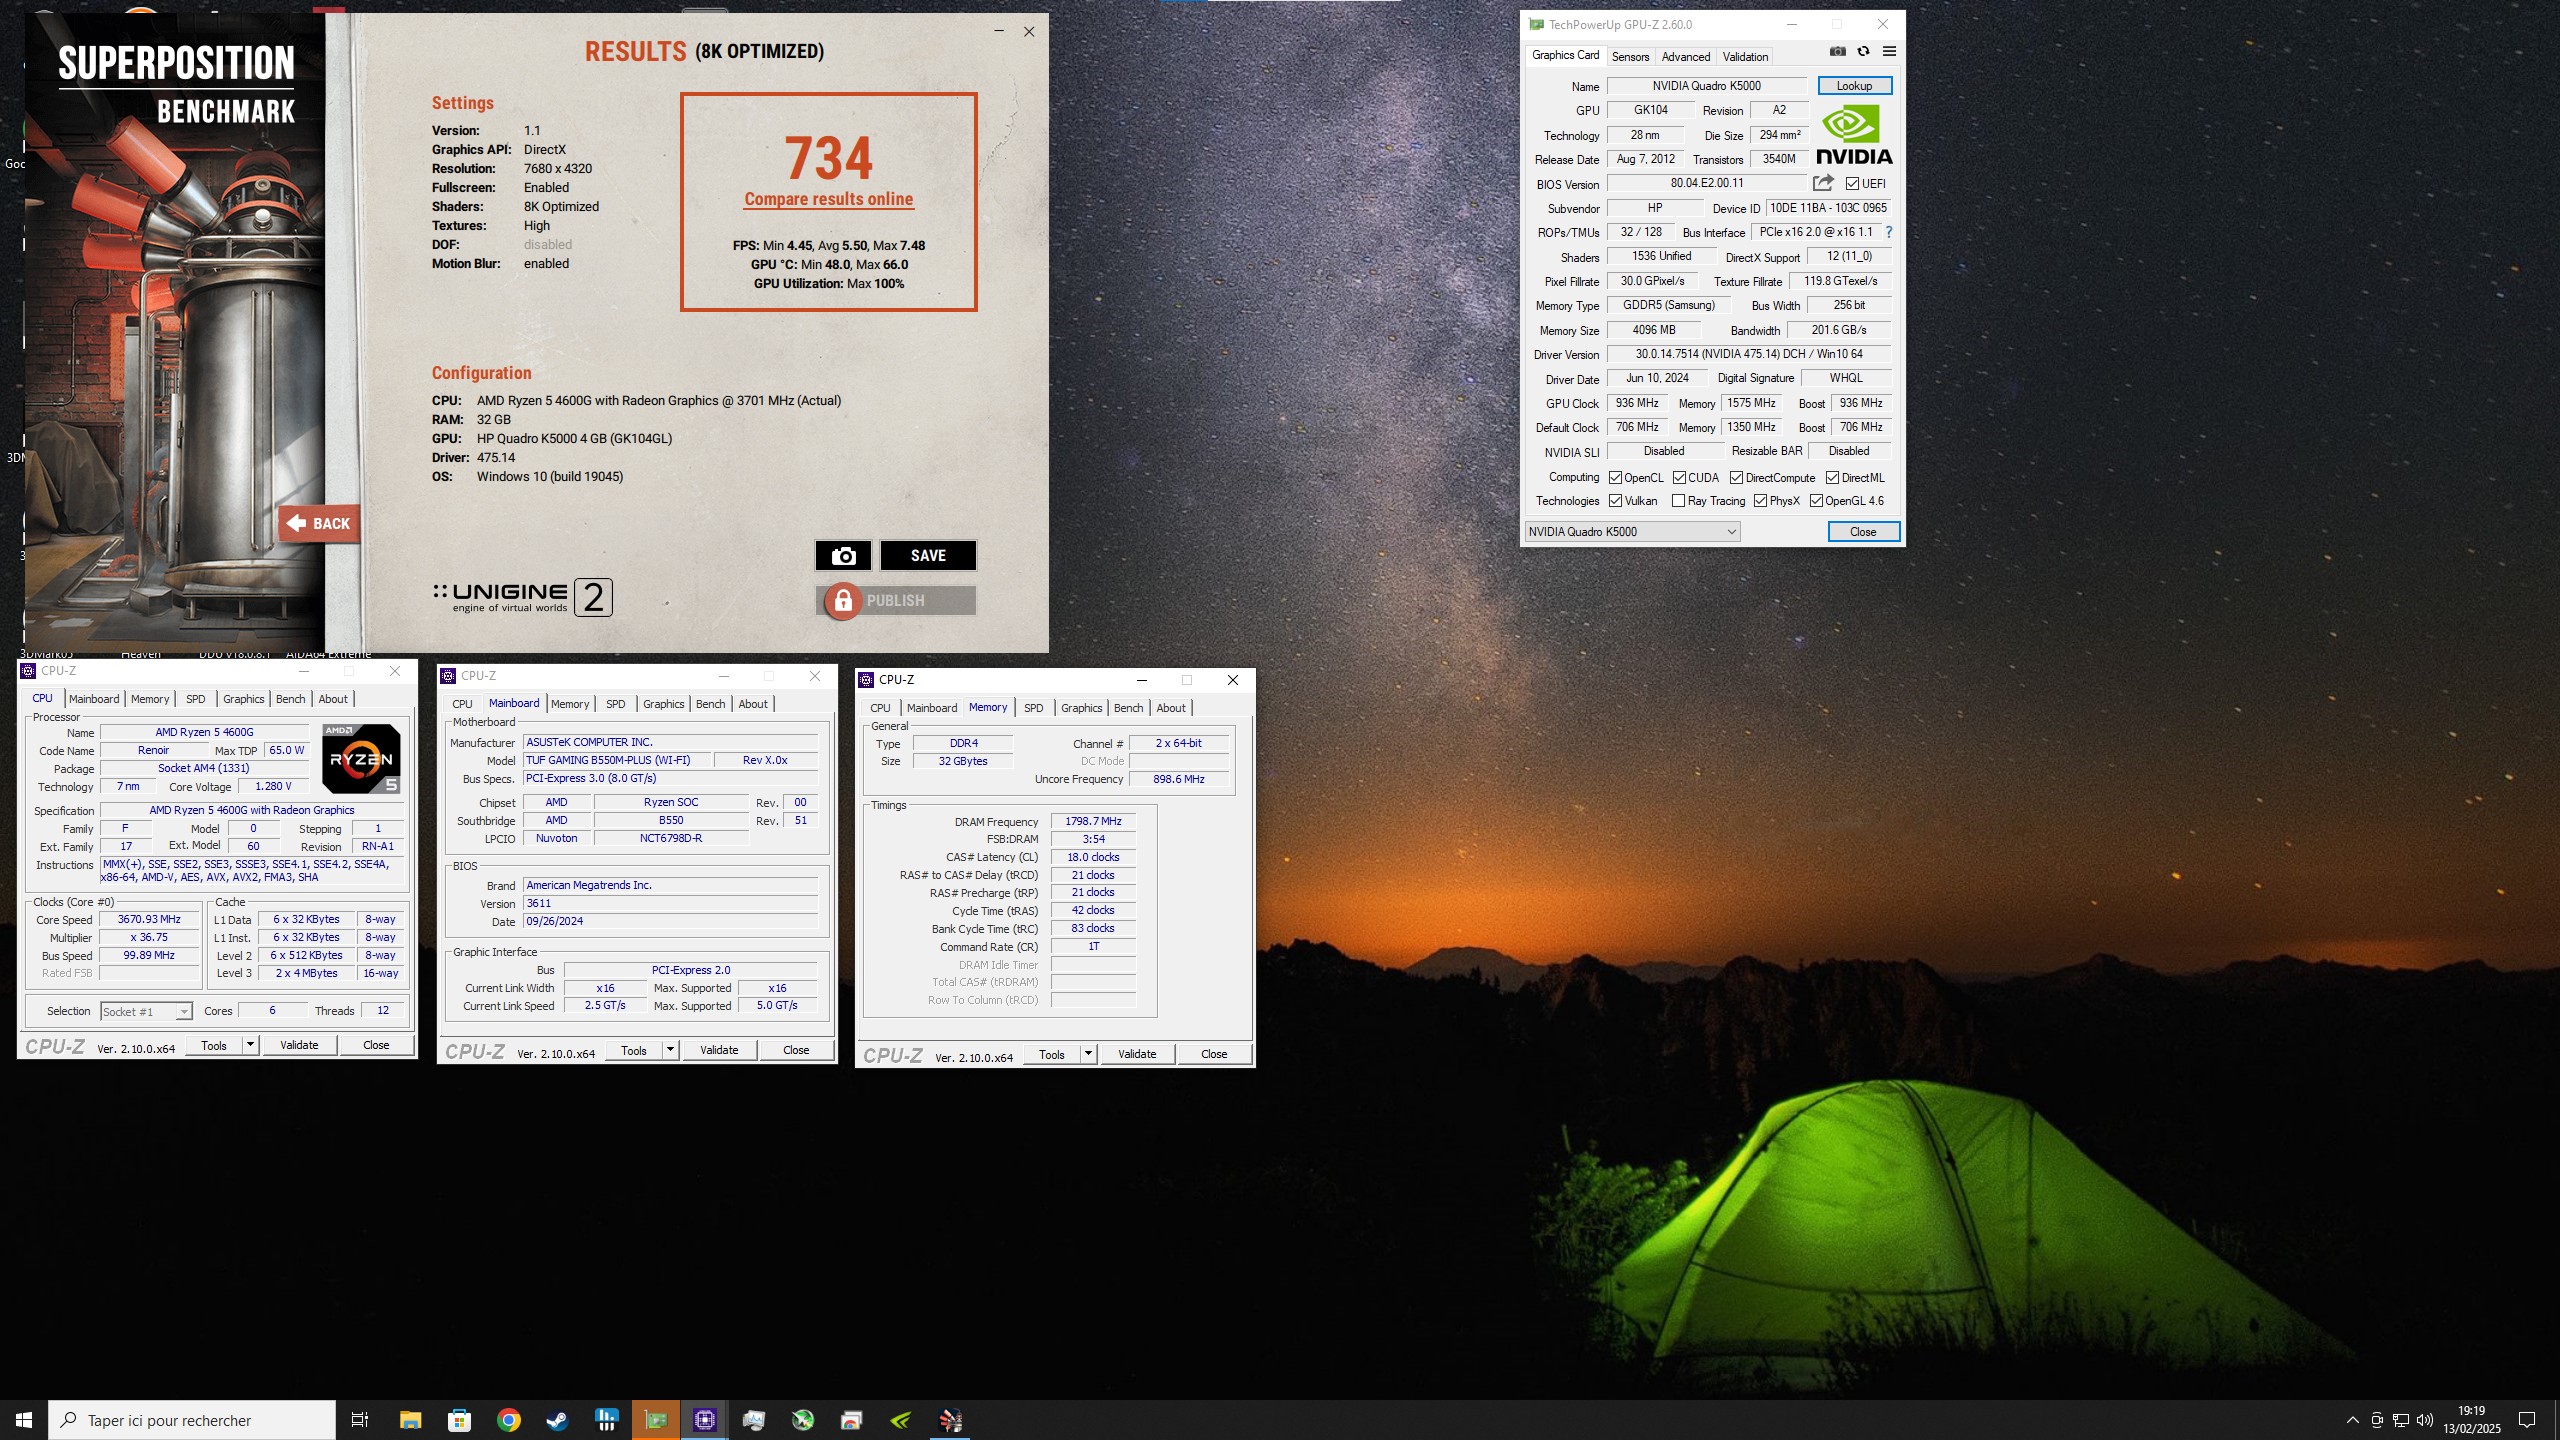Launch Google Chrome from taskbar
This screenshot has width=2560, height=1440.
click(508, 1420)
